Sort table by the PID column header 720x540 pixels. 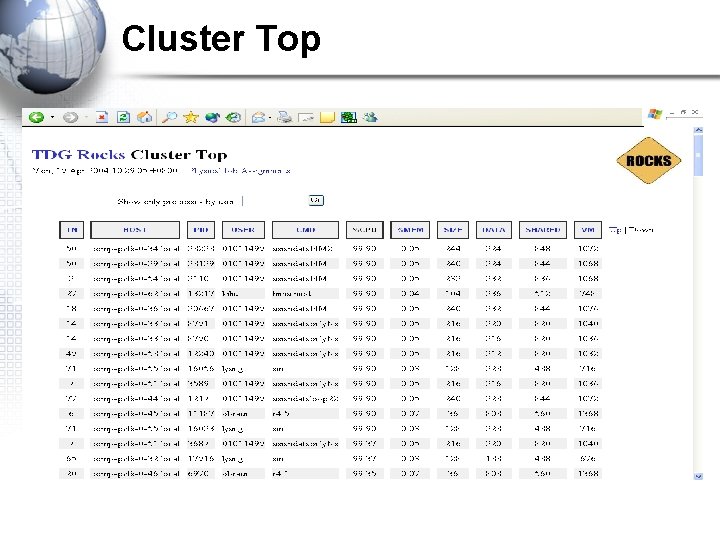(x=201, y=230)
